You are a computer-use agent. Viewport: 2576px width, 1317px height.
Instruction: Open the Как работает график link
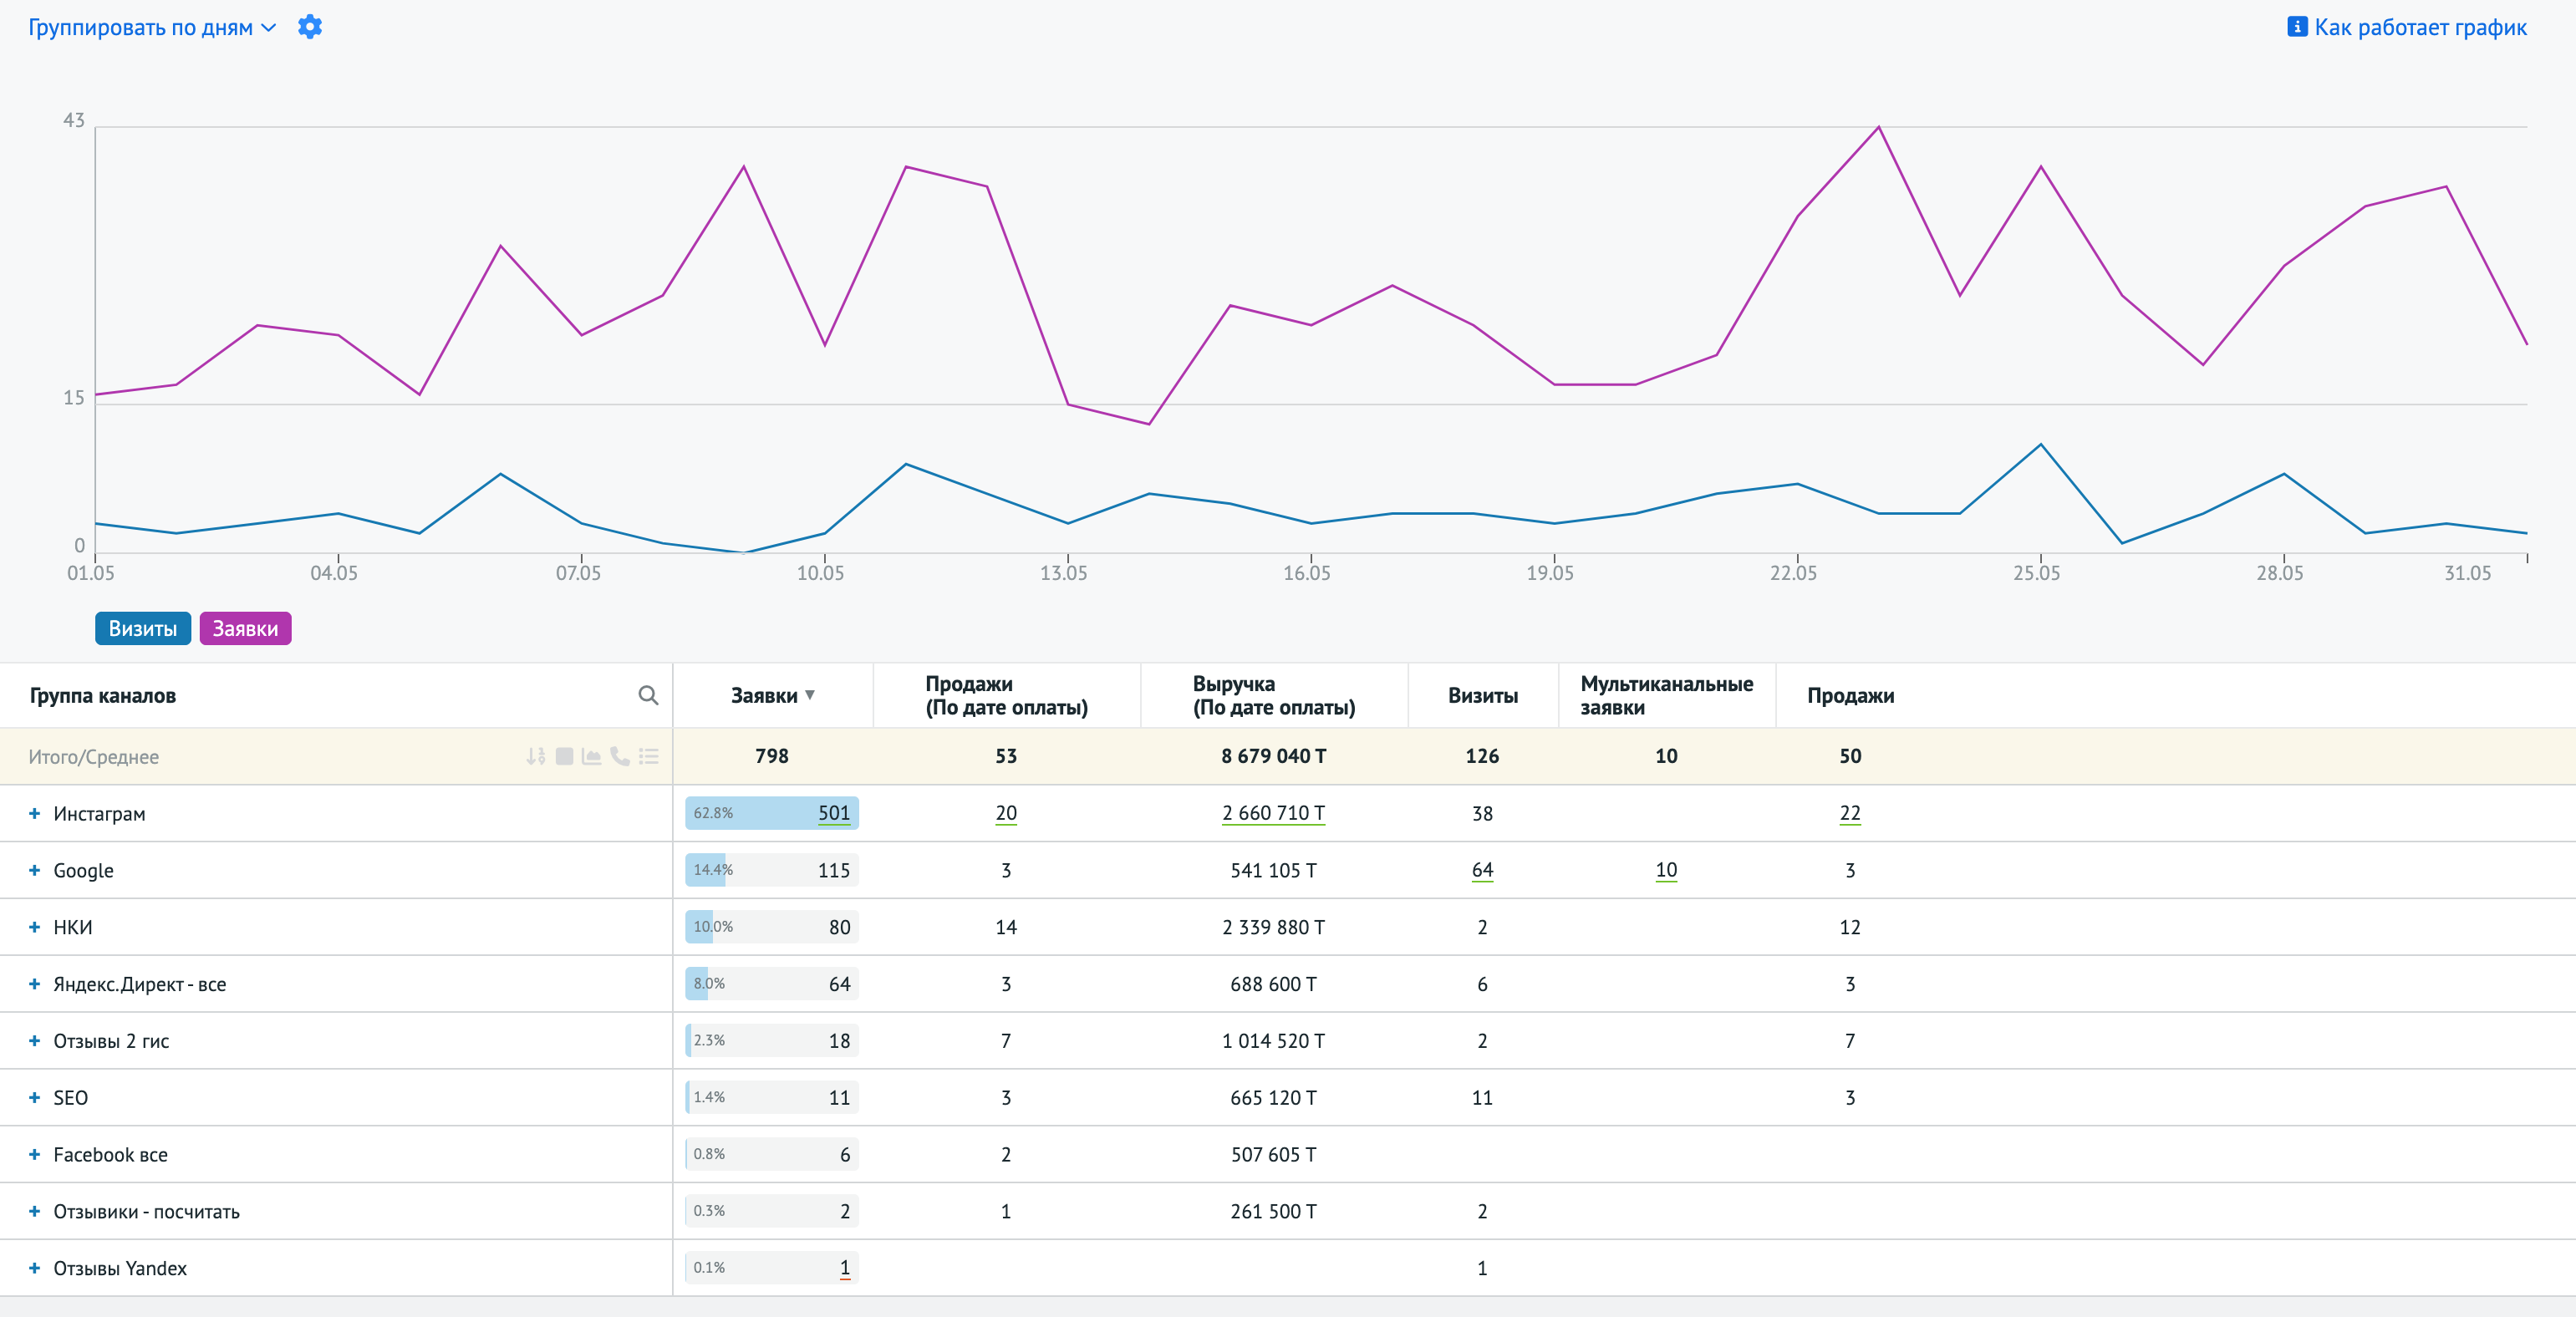coord(2420,27)
